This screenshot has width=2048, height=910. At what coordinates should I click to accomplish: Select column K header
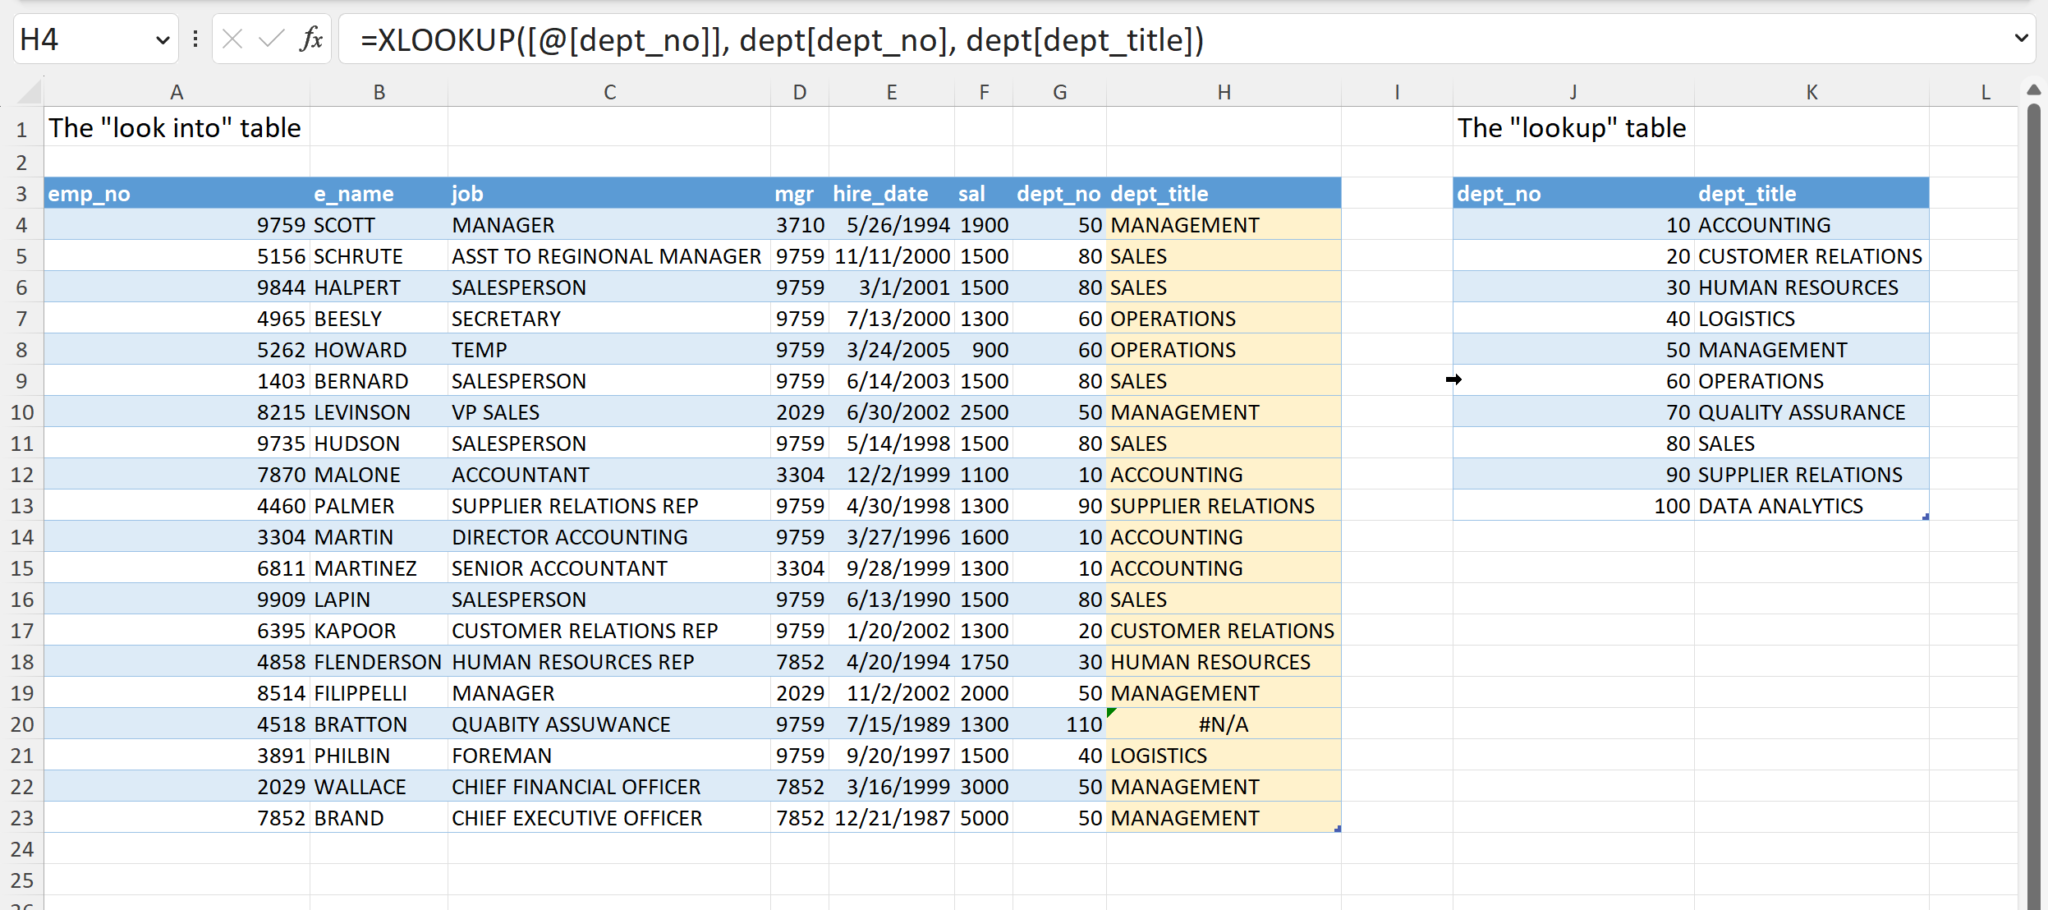tap(1811, 92)
